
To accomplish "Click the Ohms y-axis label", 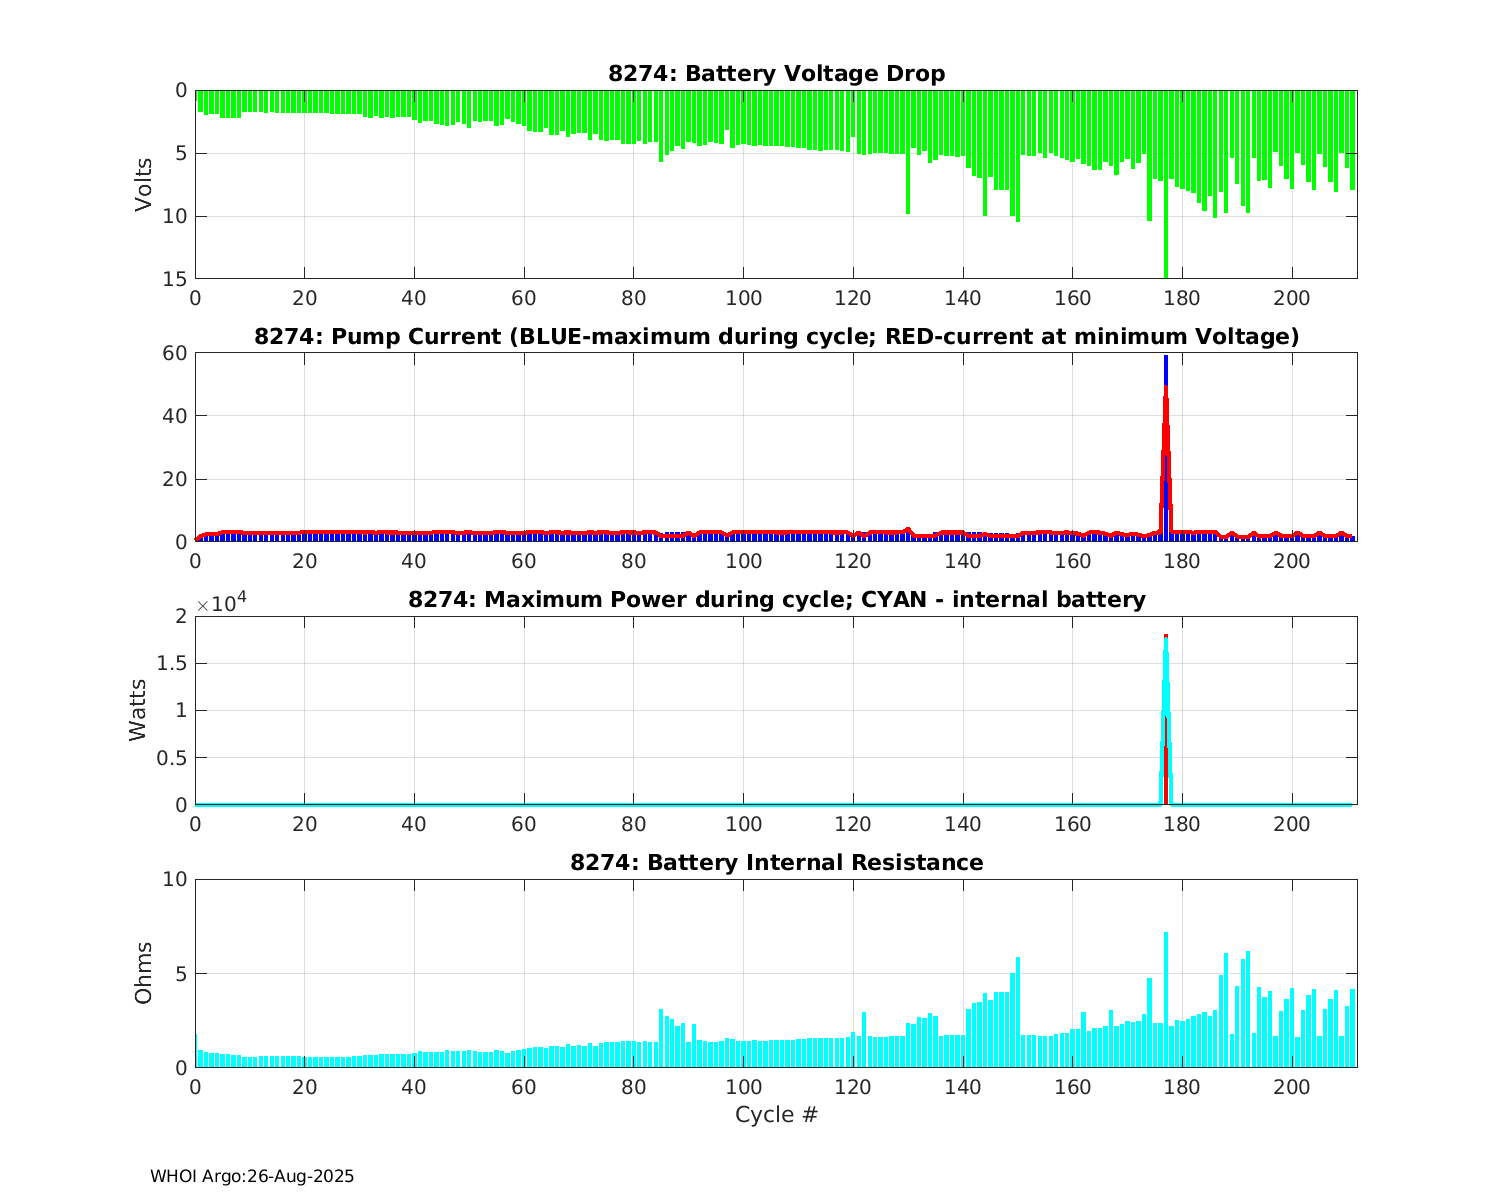I will 144,972.
